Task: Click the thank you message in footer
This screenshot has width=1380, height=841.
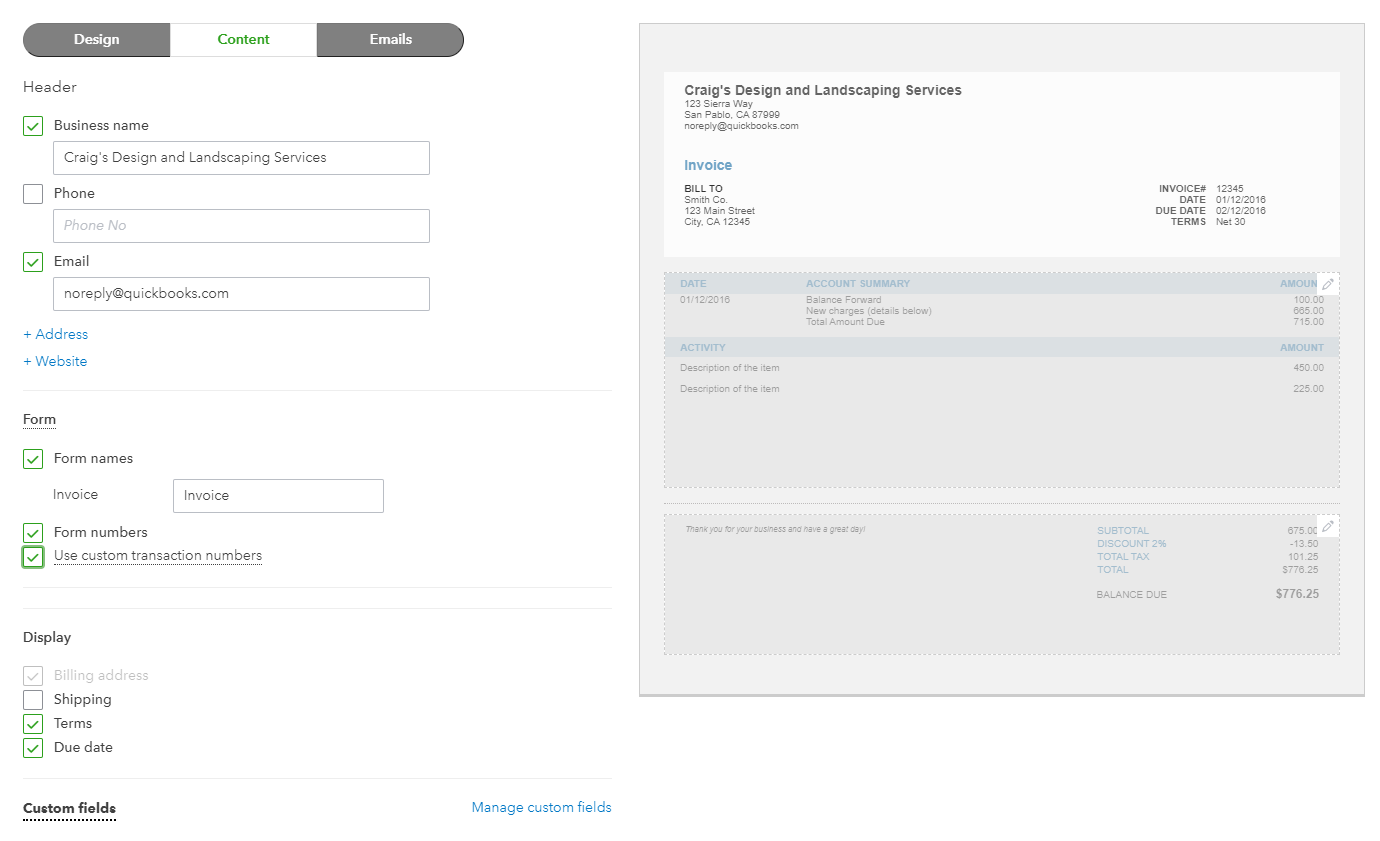Action: coord(775,529)
